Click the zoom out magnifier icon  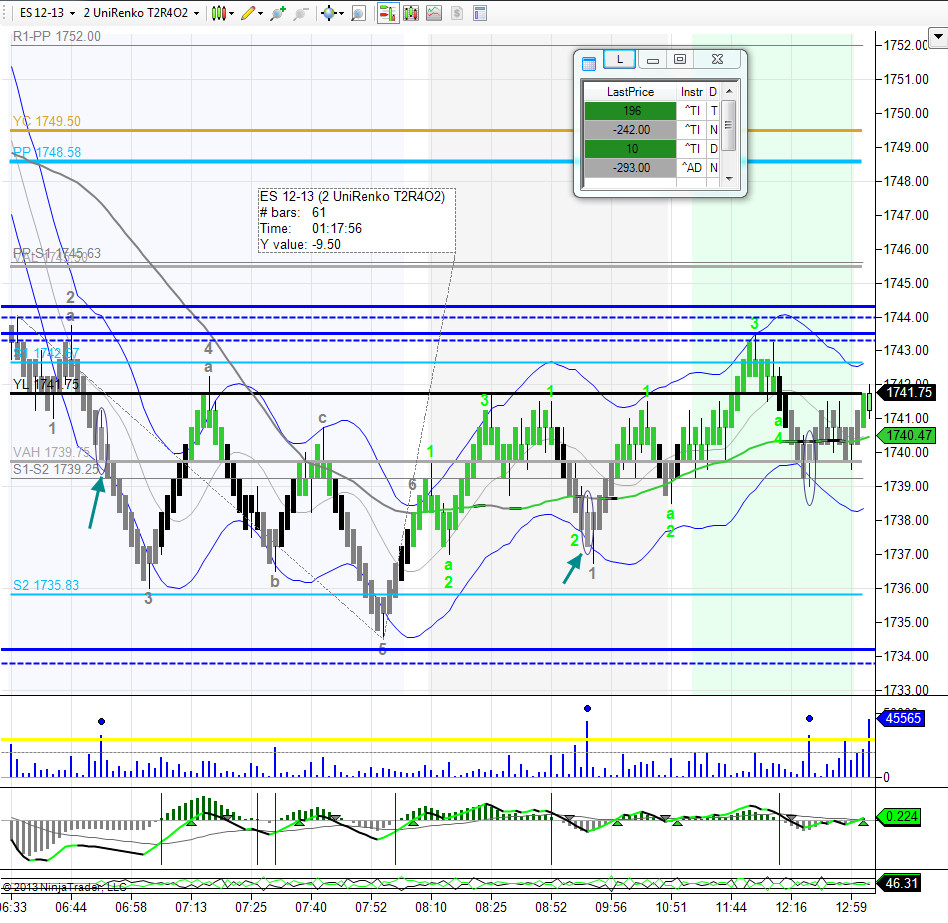(300, 13)
